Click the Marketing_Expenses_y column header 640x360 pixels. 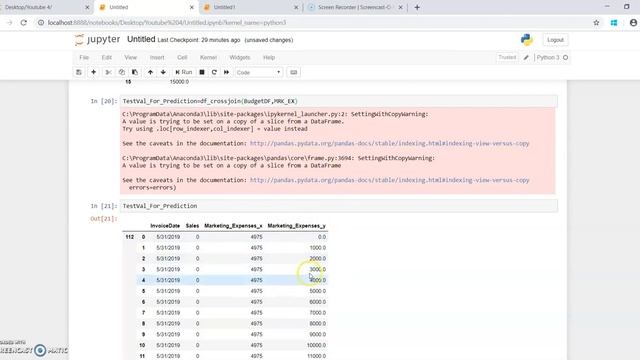click(x=296, y=226)
